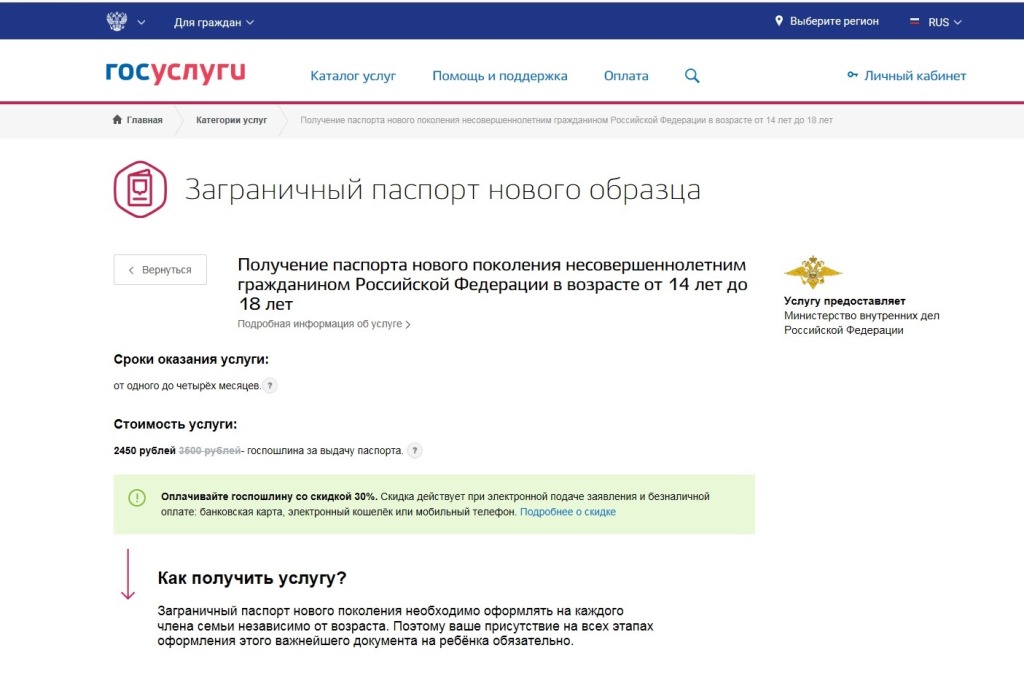Click the location pin icon
The height and width of the screenshot is (683, 1024).
778,21
